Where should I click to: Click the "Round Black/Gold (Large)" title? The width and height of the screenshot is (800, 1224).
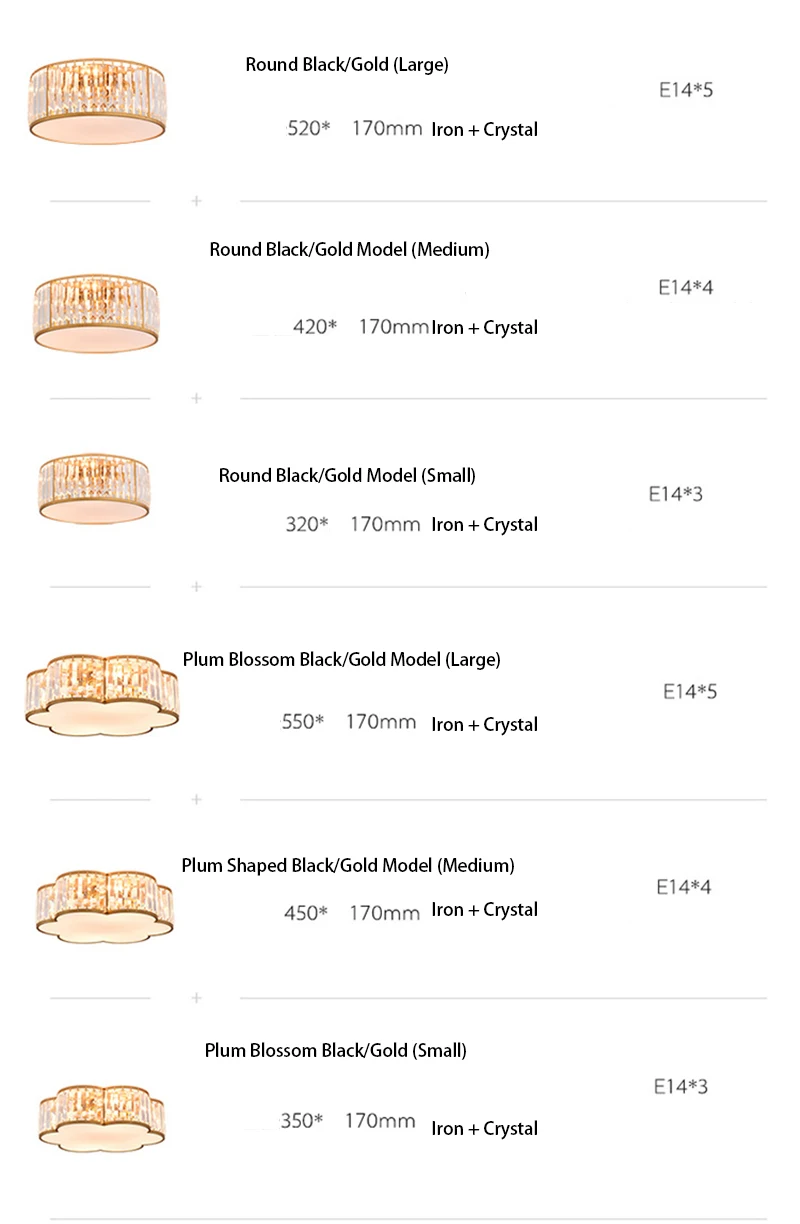(347, 65)
